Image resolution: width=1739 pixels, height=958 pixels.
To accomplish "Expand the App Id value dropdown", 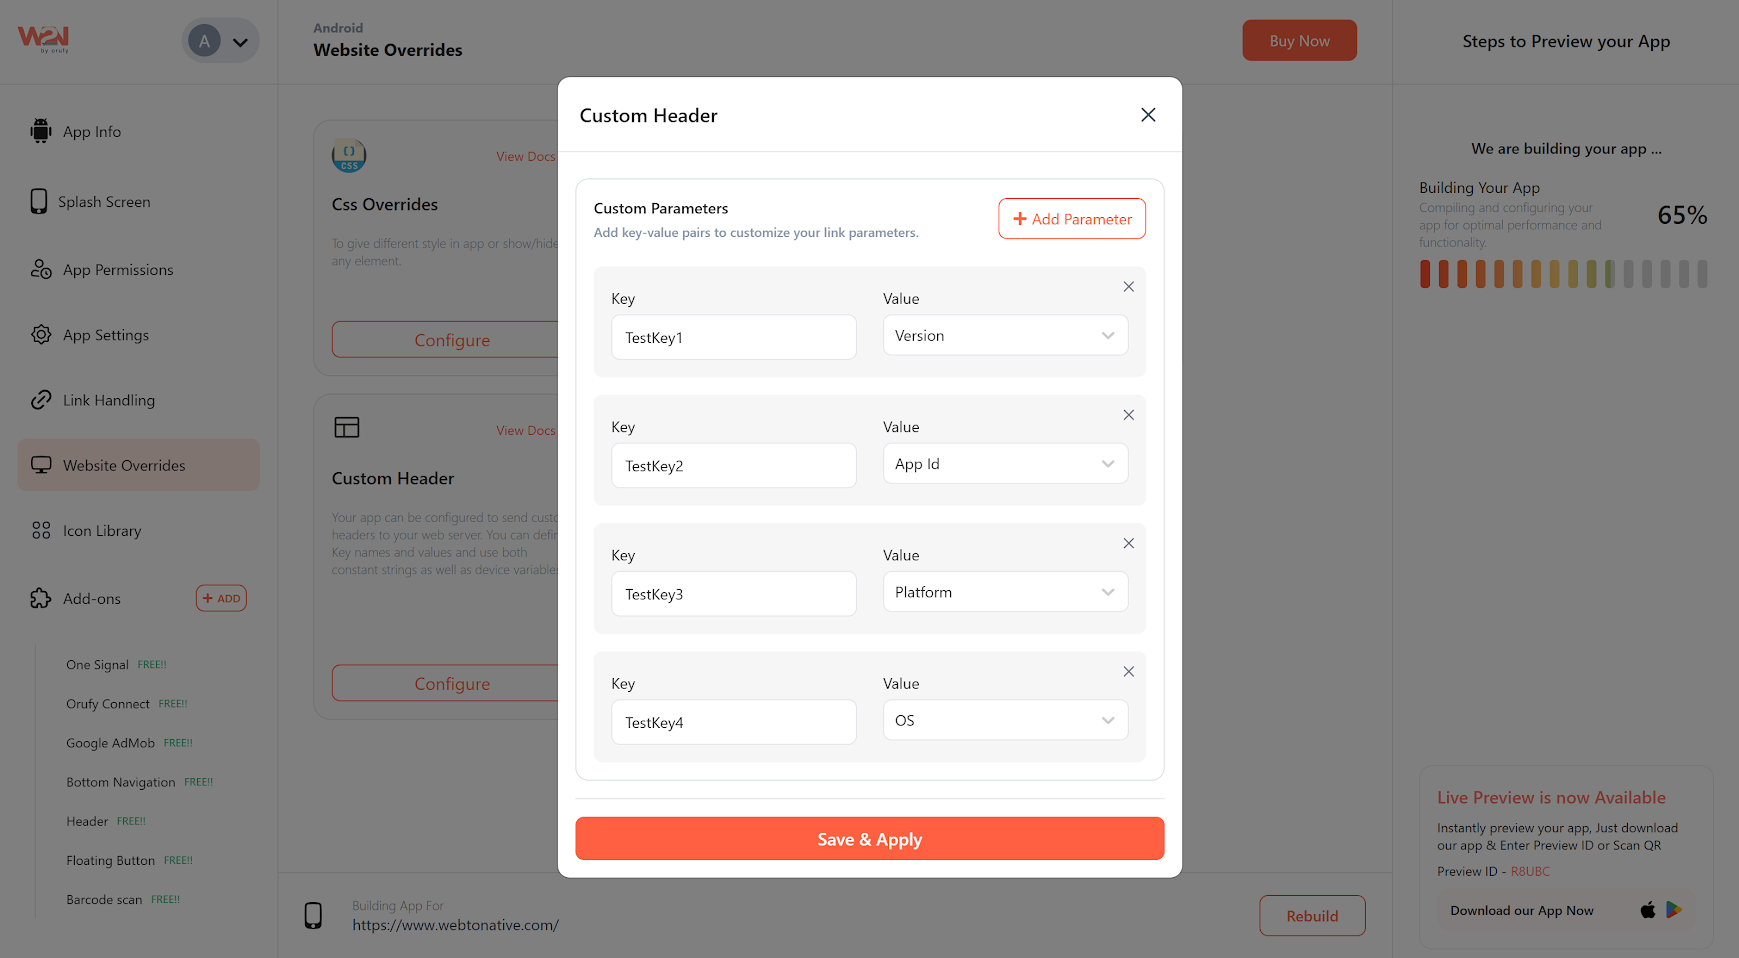I will 1005,464.
